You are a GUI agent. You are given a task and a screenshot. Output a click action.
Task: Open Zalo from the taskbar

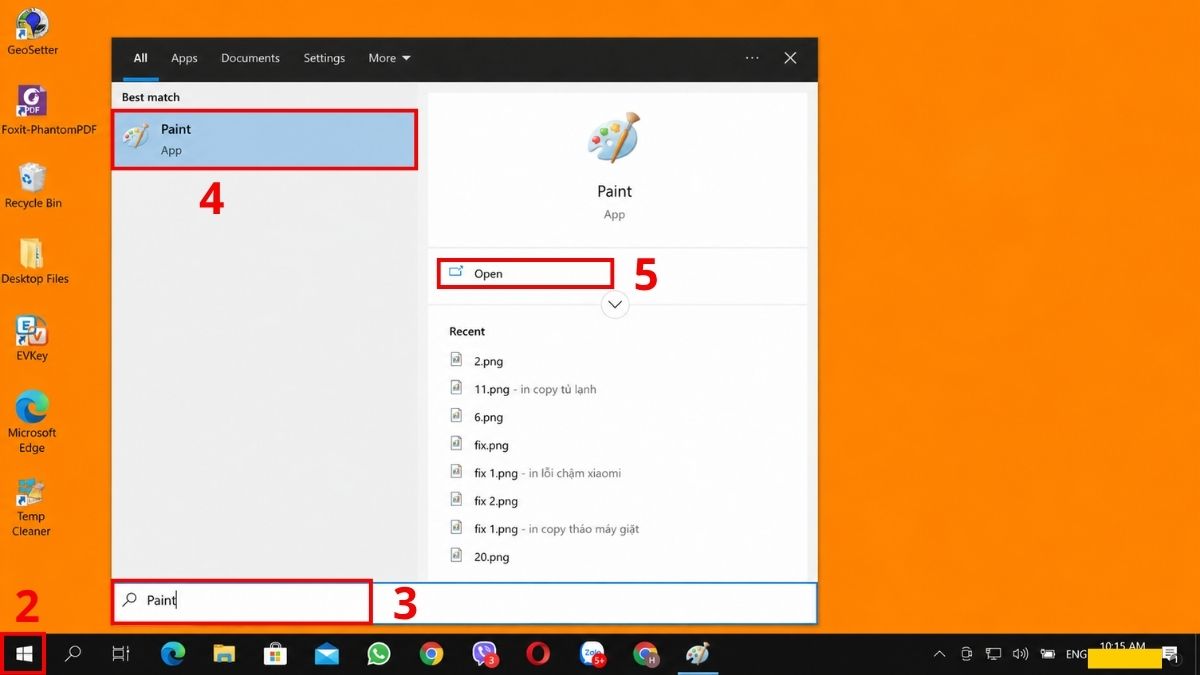point(592,654)
